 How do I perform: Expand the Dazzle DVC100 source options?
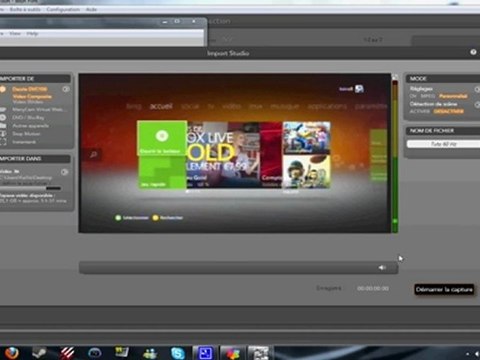click(66, 89)
